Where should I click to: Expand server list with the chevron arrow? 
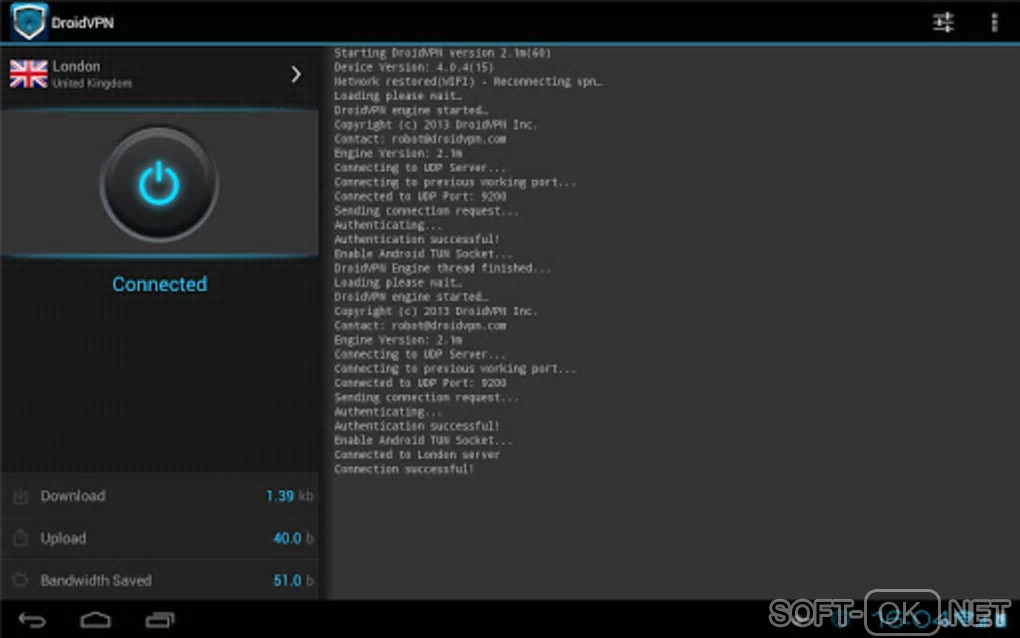pyautogui.click(x=296, y=74)
